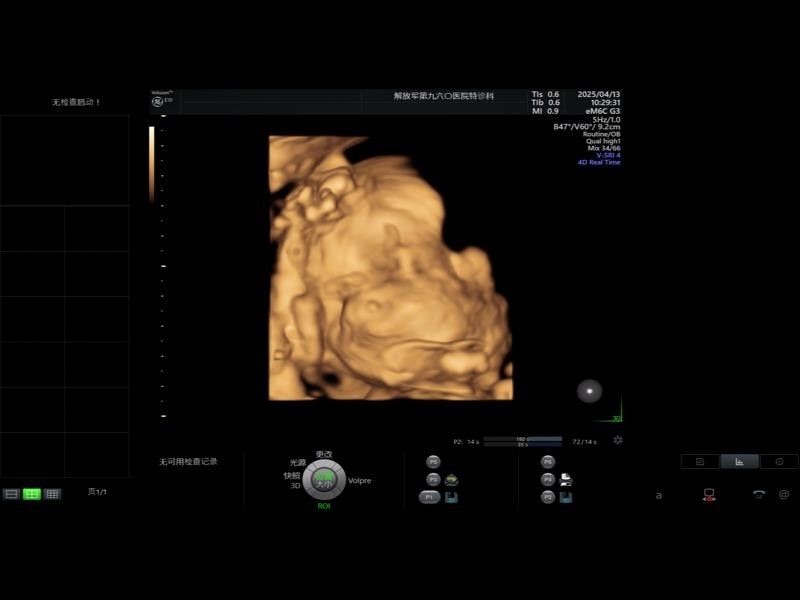Click the Mix 34/66 setting text

coord(604,148)
